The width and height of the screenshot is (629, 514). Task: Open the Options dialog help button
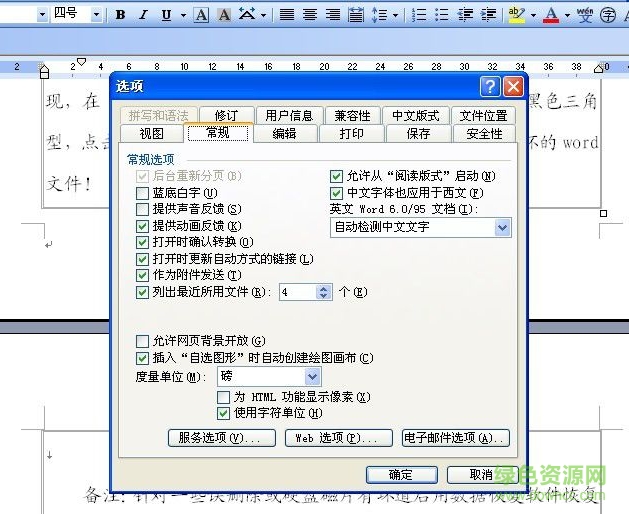point(489,86)
